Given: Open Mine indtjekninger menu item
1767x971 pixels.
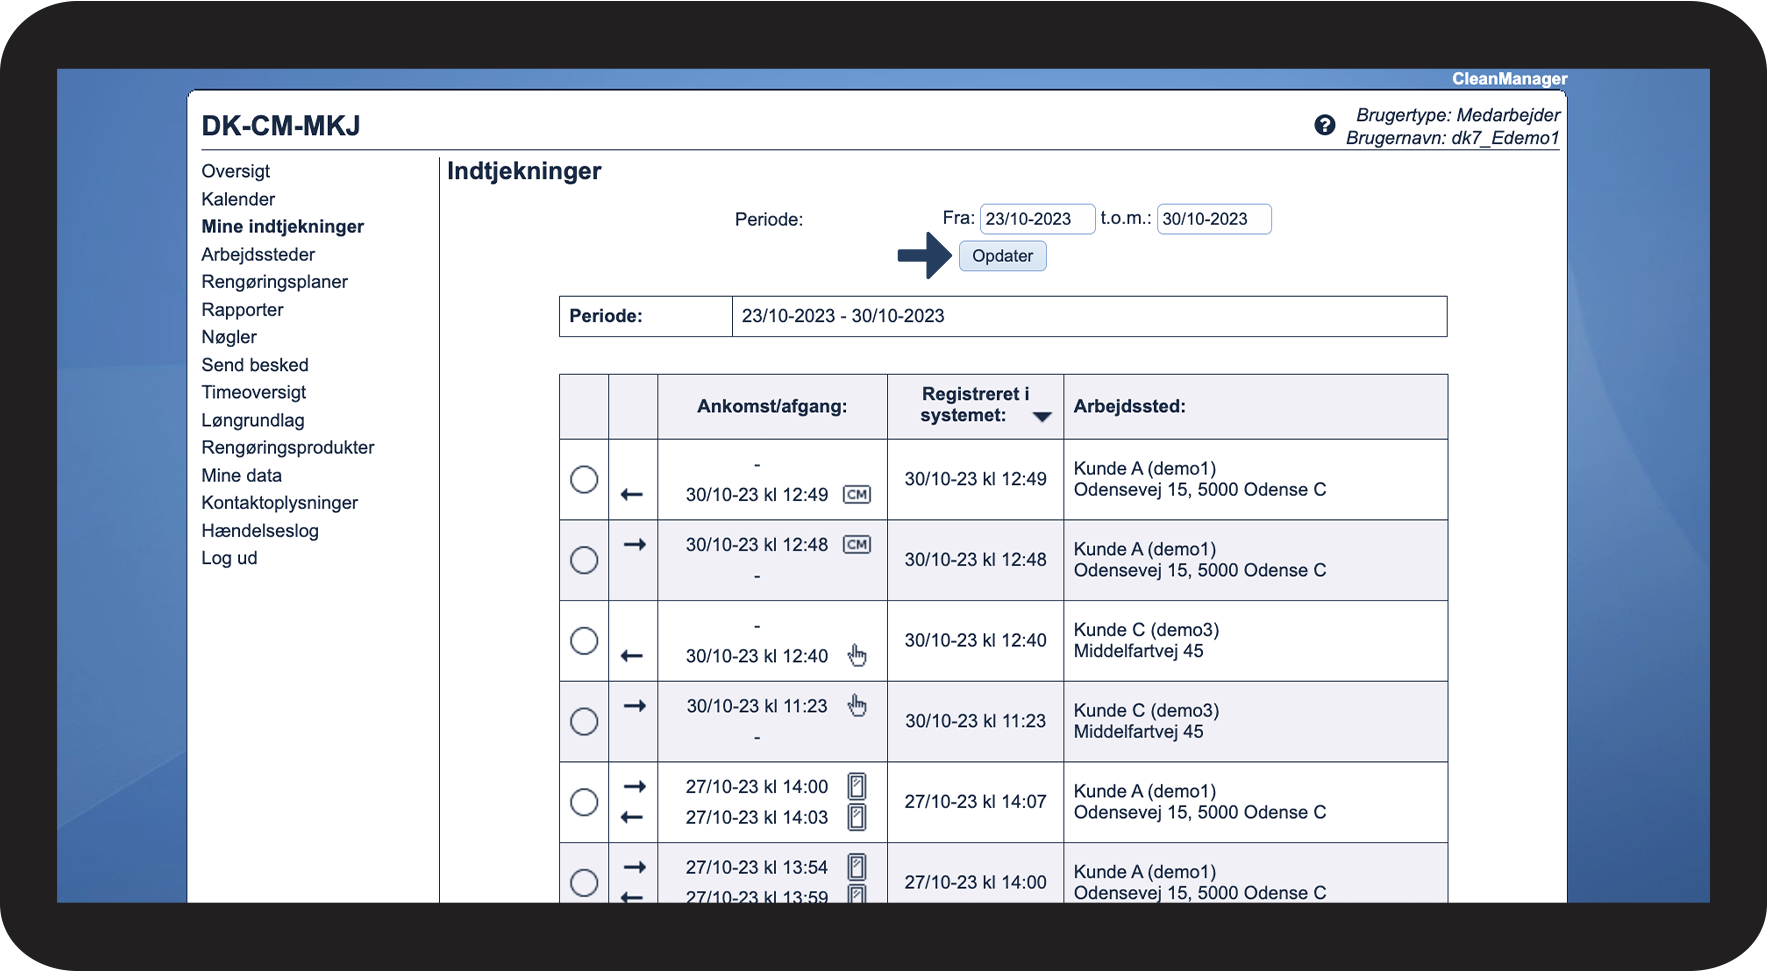Looking at the screenshot, I should [283, 226].
